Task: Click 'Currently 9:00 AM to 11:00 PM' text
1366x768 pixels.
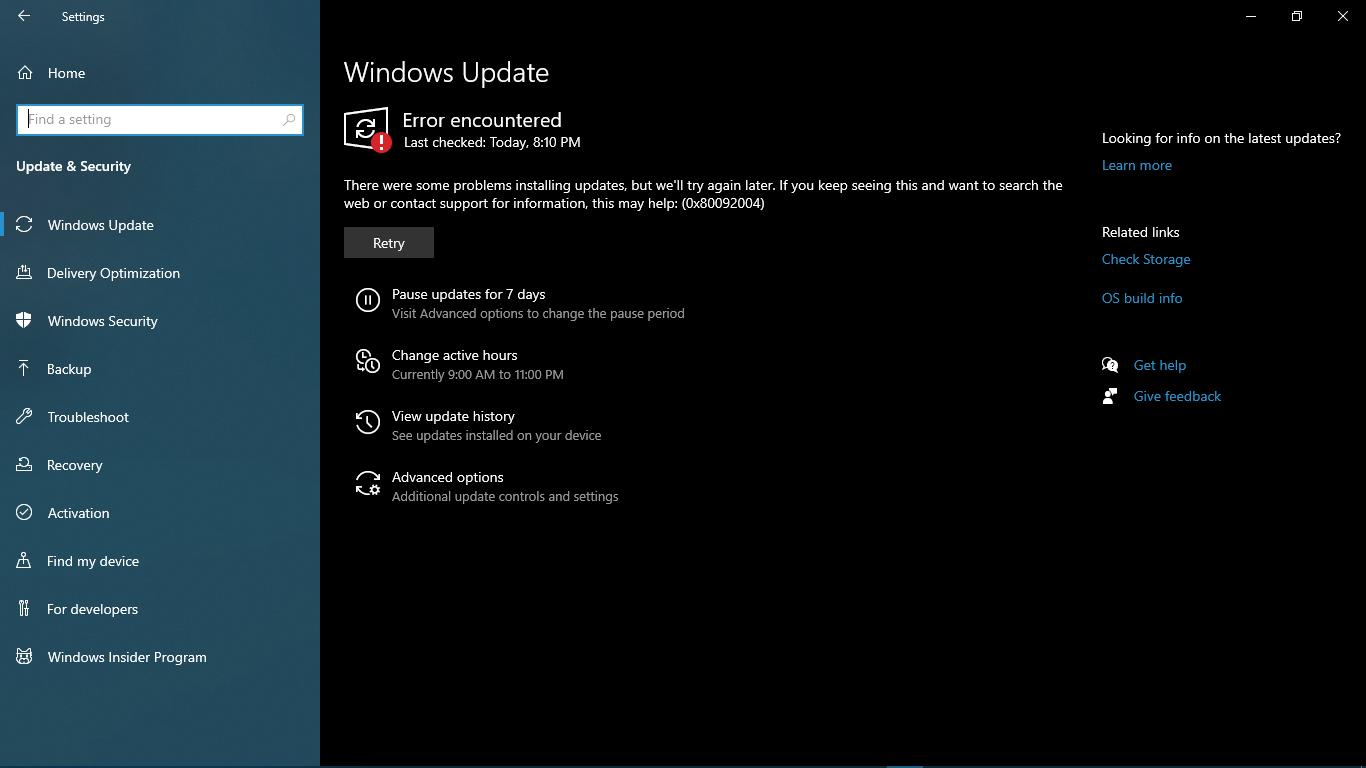Action: point(478,374)
